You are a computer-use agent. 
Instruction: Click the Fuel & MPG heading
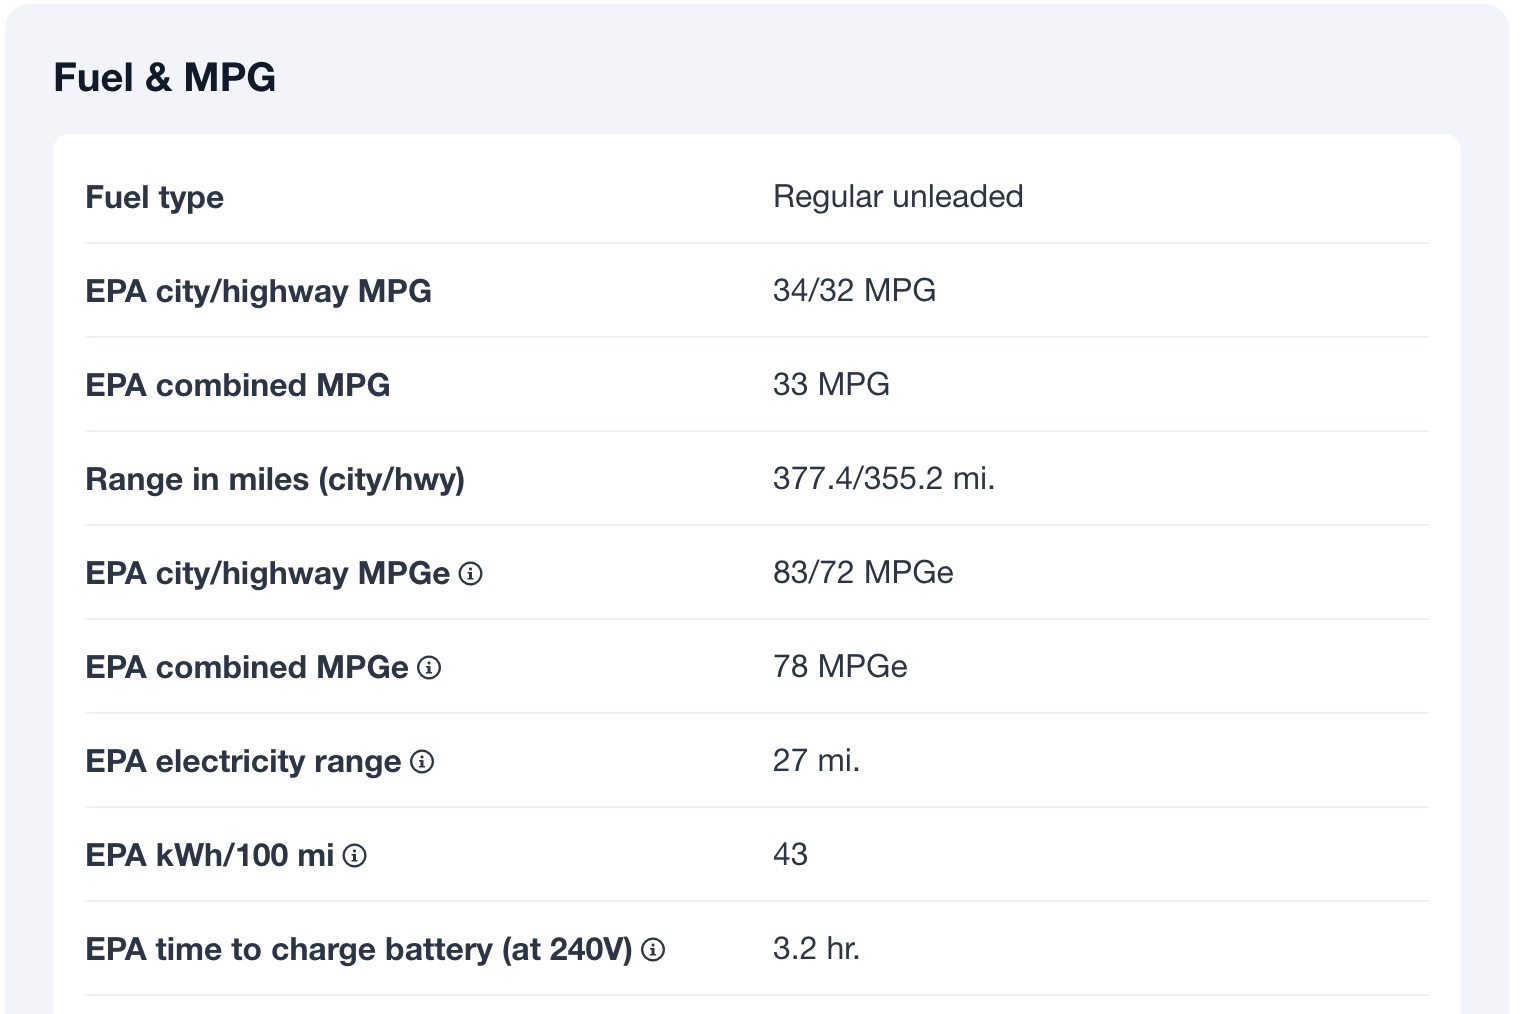[164, 77]
